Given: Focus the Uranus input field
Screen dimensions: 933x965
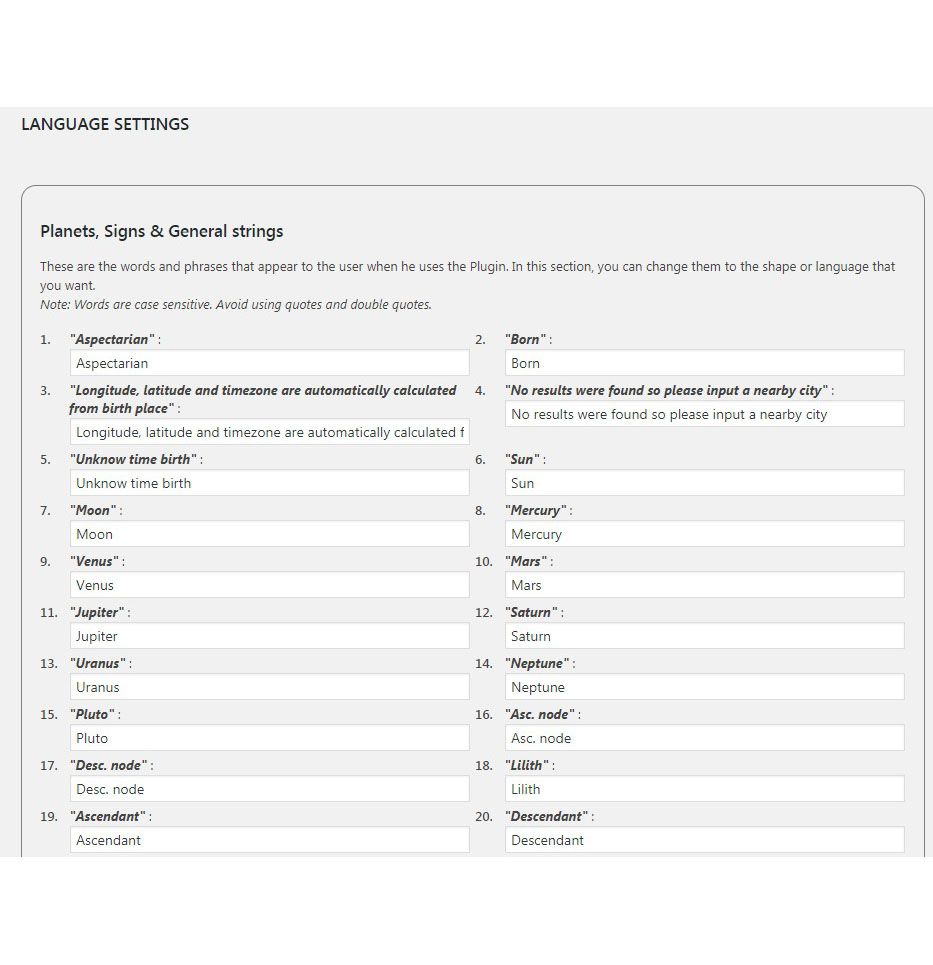Looking at the screenshot, I should [269, 687].
